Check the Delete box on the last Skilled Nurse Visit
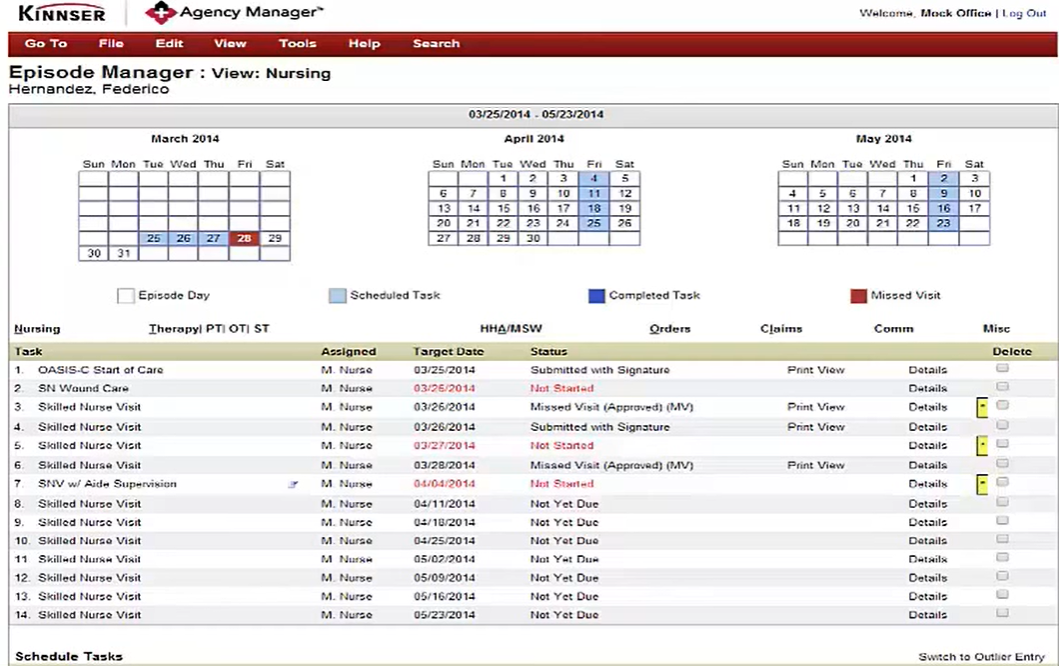1059x666 pixels. tap(1002, 614)
